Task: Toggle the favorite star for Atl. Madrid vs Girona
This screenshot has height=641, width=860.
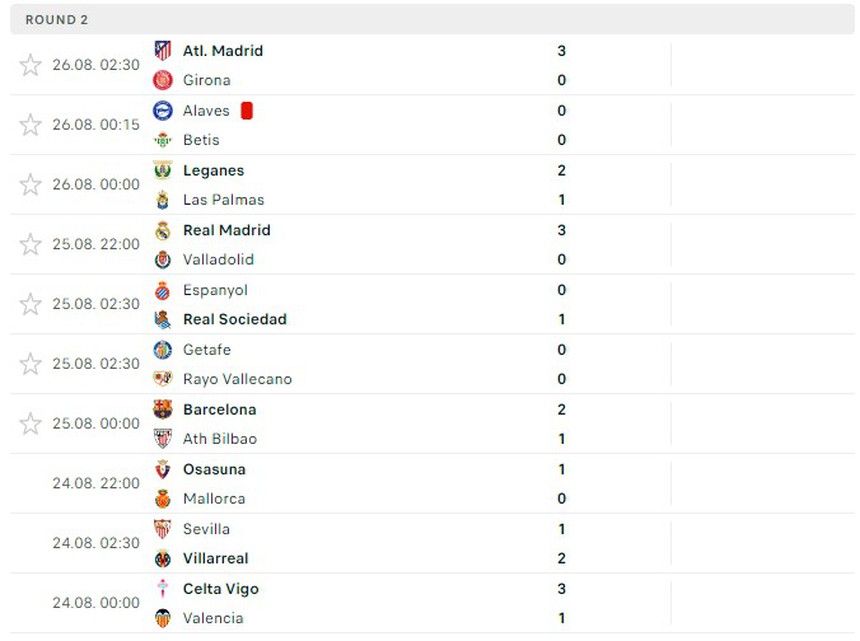Action: tap(31, 64)
